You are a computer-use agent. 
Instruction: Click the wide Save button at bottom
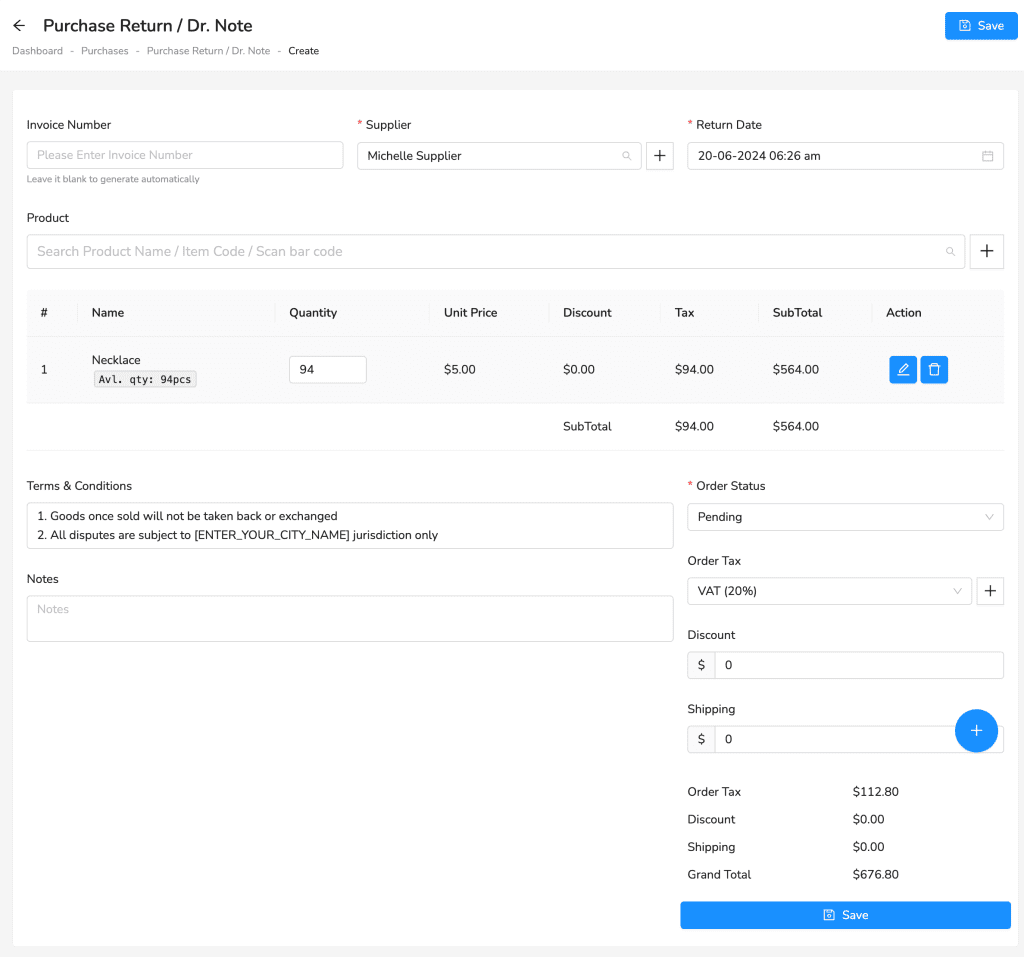coord(845,915)
